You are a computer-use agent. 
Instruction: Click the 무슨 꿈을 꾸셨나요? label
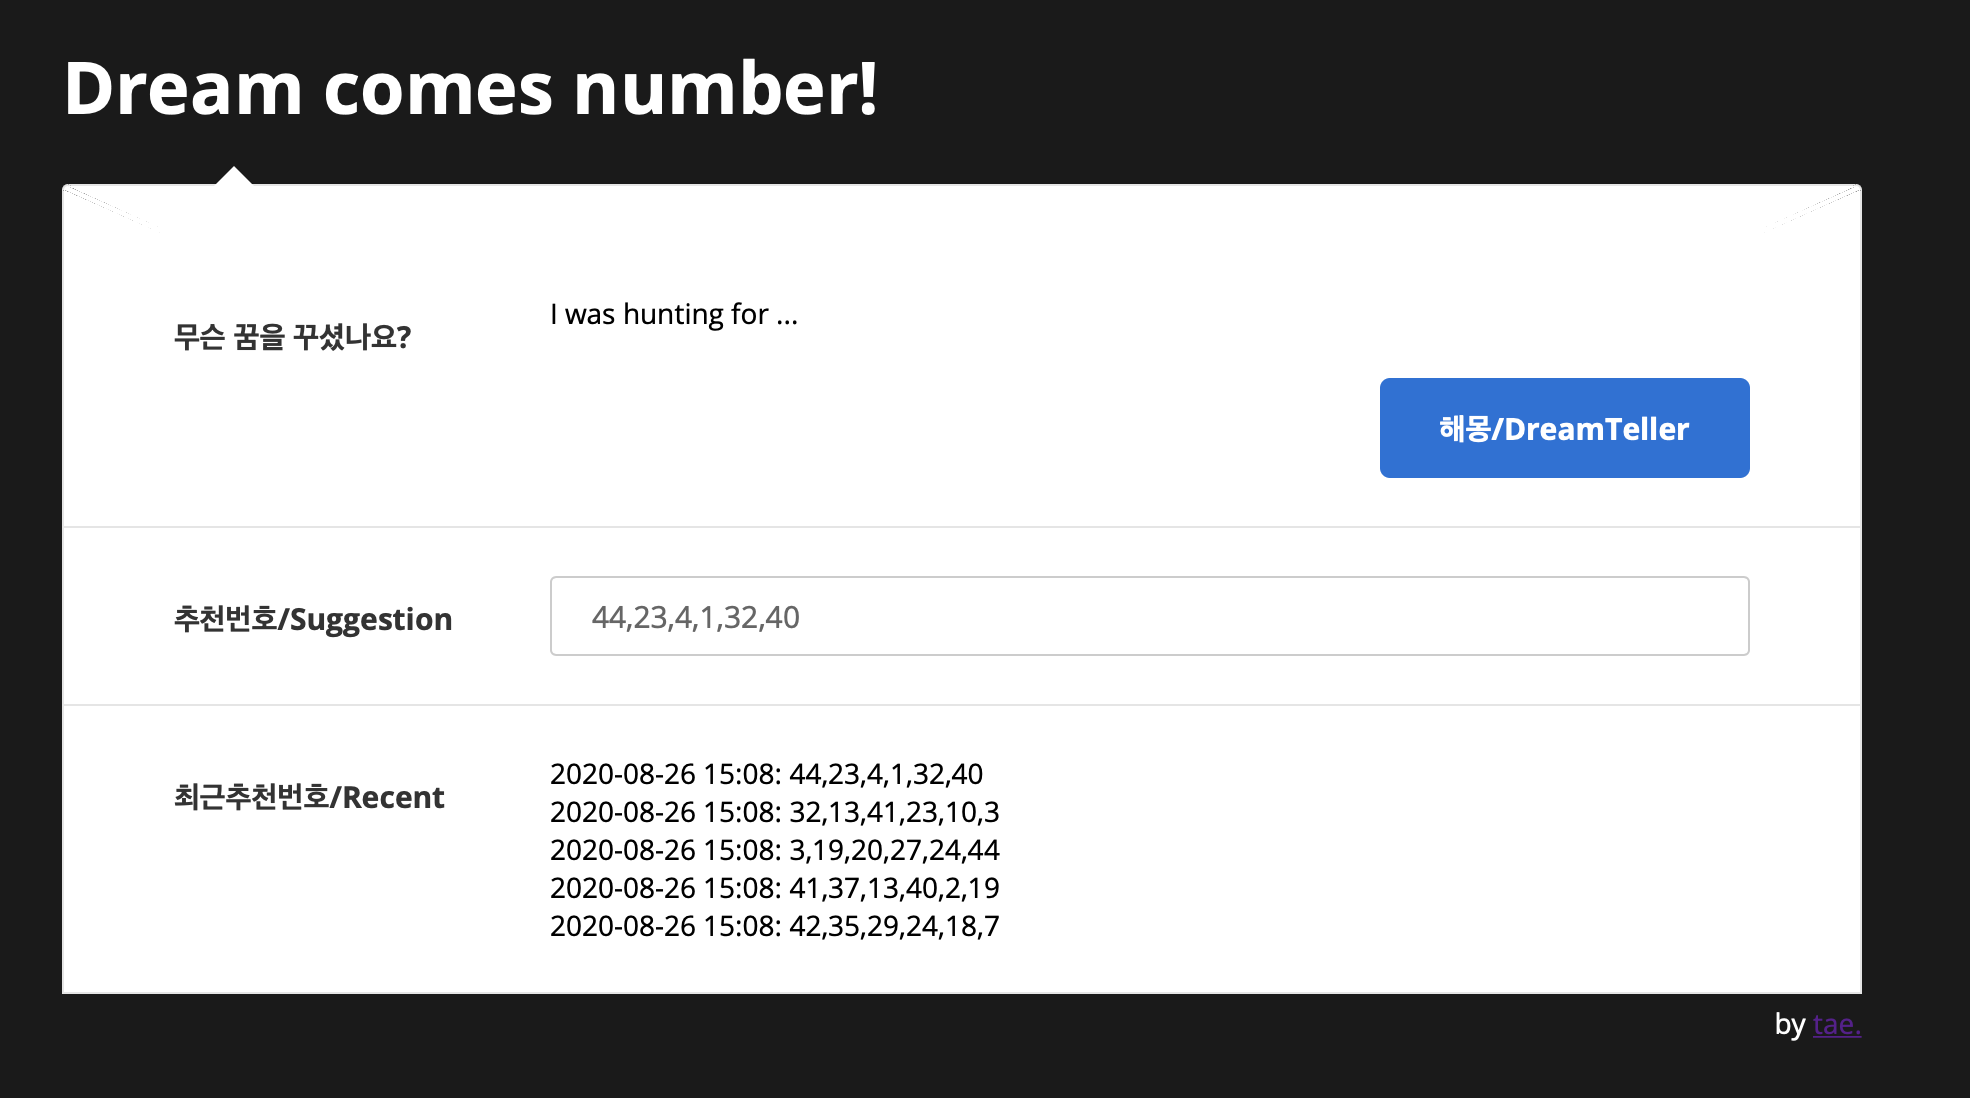tap(292, 337)
